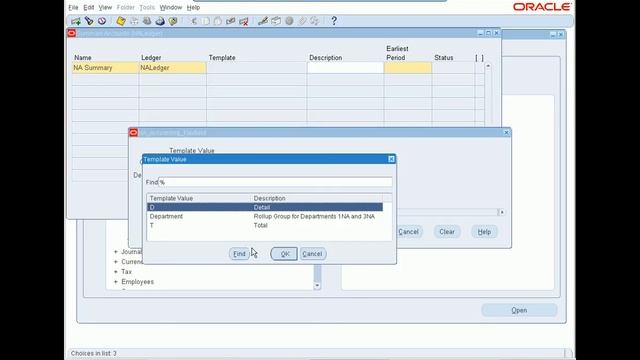Click the NA Summary name cell
Image resolution: width=640 pixels, height=360 pixels.
tap(105, 68)
